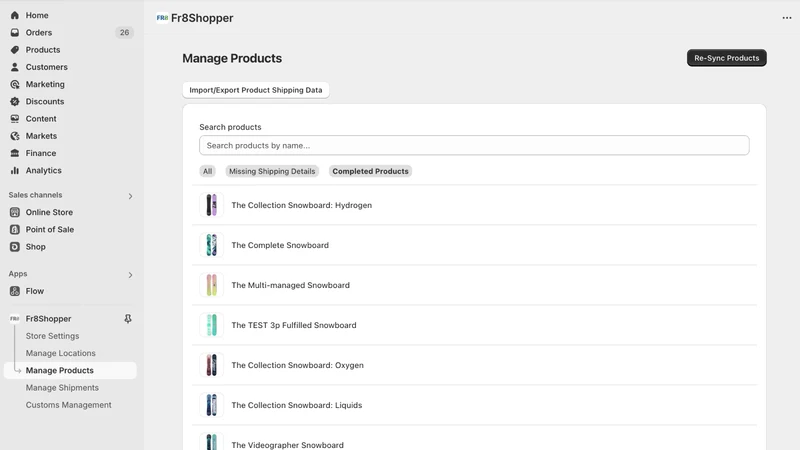The width and height of the screenshot is (800, 450).
Task: Open The Collection Snowboard: Hydrogen
Action: 302,205
